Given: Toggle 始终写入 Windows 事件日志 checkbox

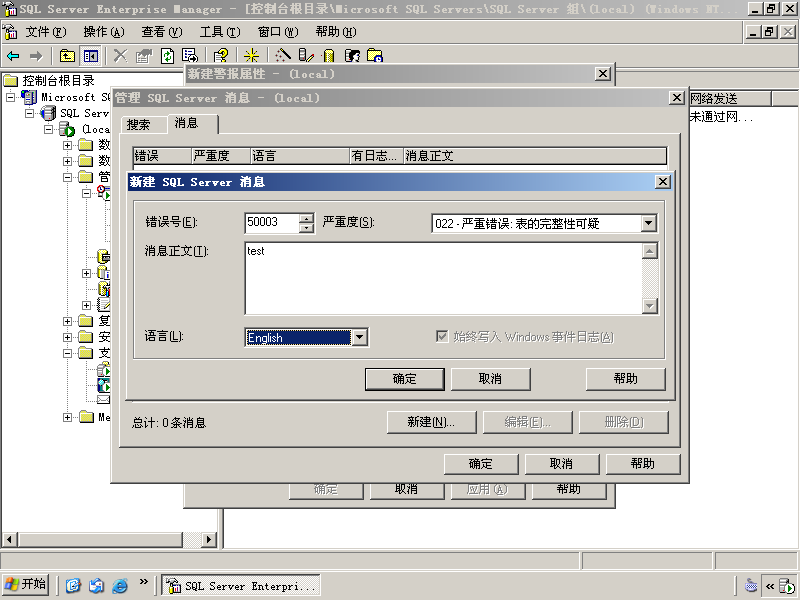Looking at the screenshot, I should tap(442, 336).
